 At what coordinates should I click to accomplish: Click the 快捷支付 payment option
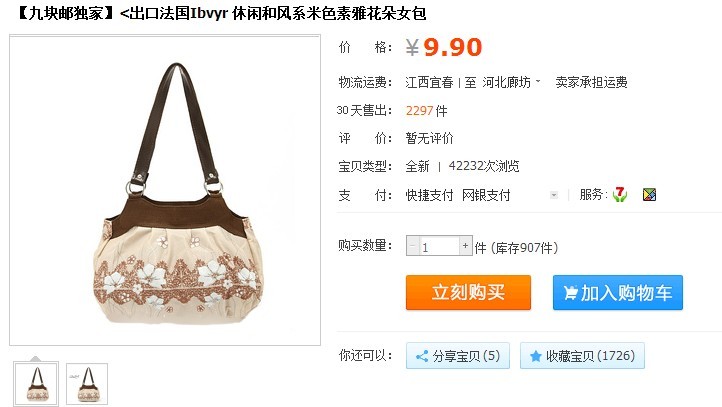click(429, 195)
